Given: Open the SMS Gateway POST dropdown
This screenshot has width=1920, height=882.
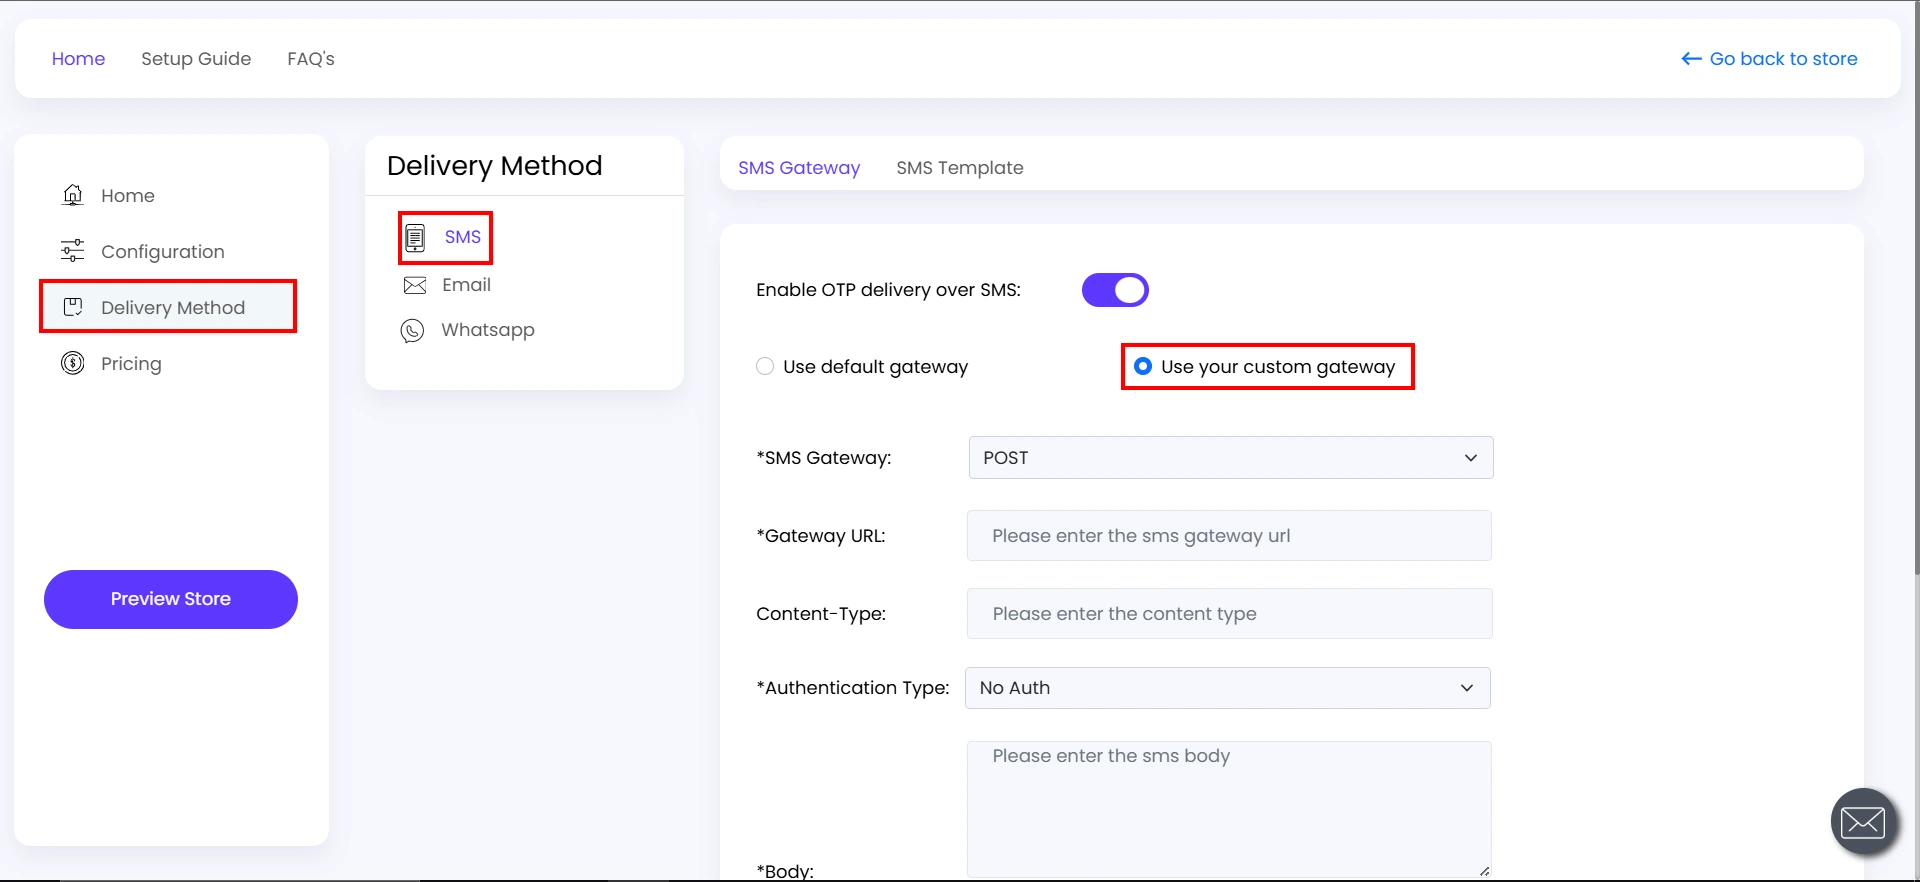Looking at the screenshot, I should [1230, 458].
